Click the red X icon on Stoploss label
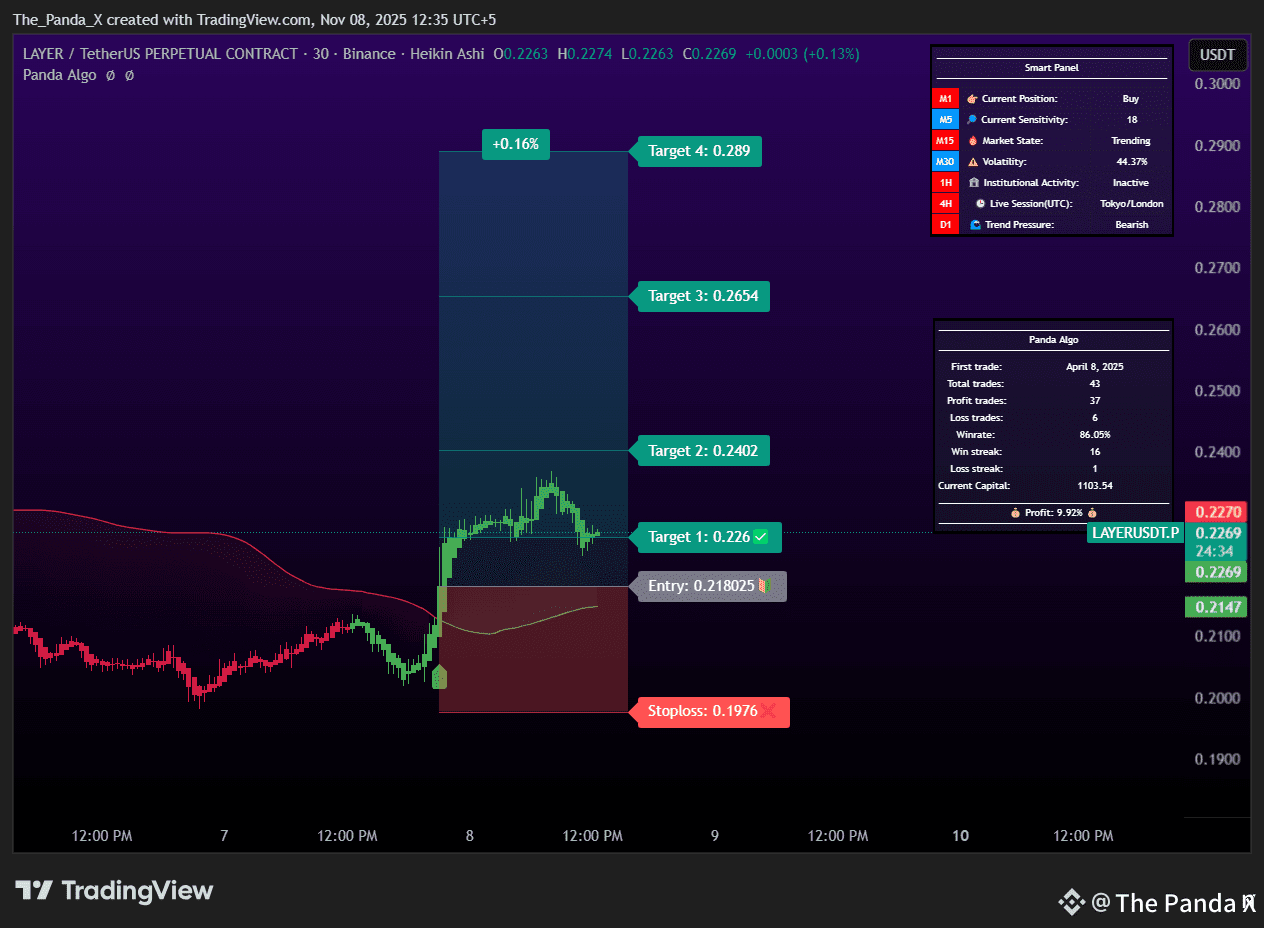Viewport: 1264px width, 928px height. click(767, 712)
